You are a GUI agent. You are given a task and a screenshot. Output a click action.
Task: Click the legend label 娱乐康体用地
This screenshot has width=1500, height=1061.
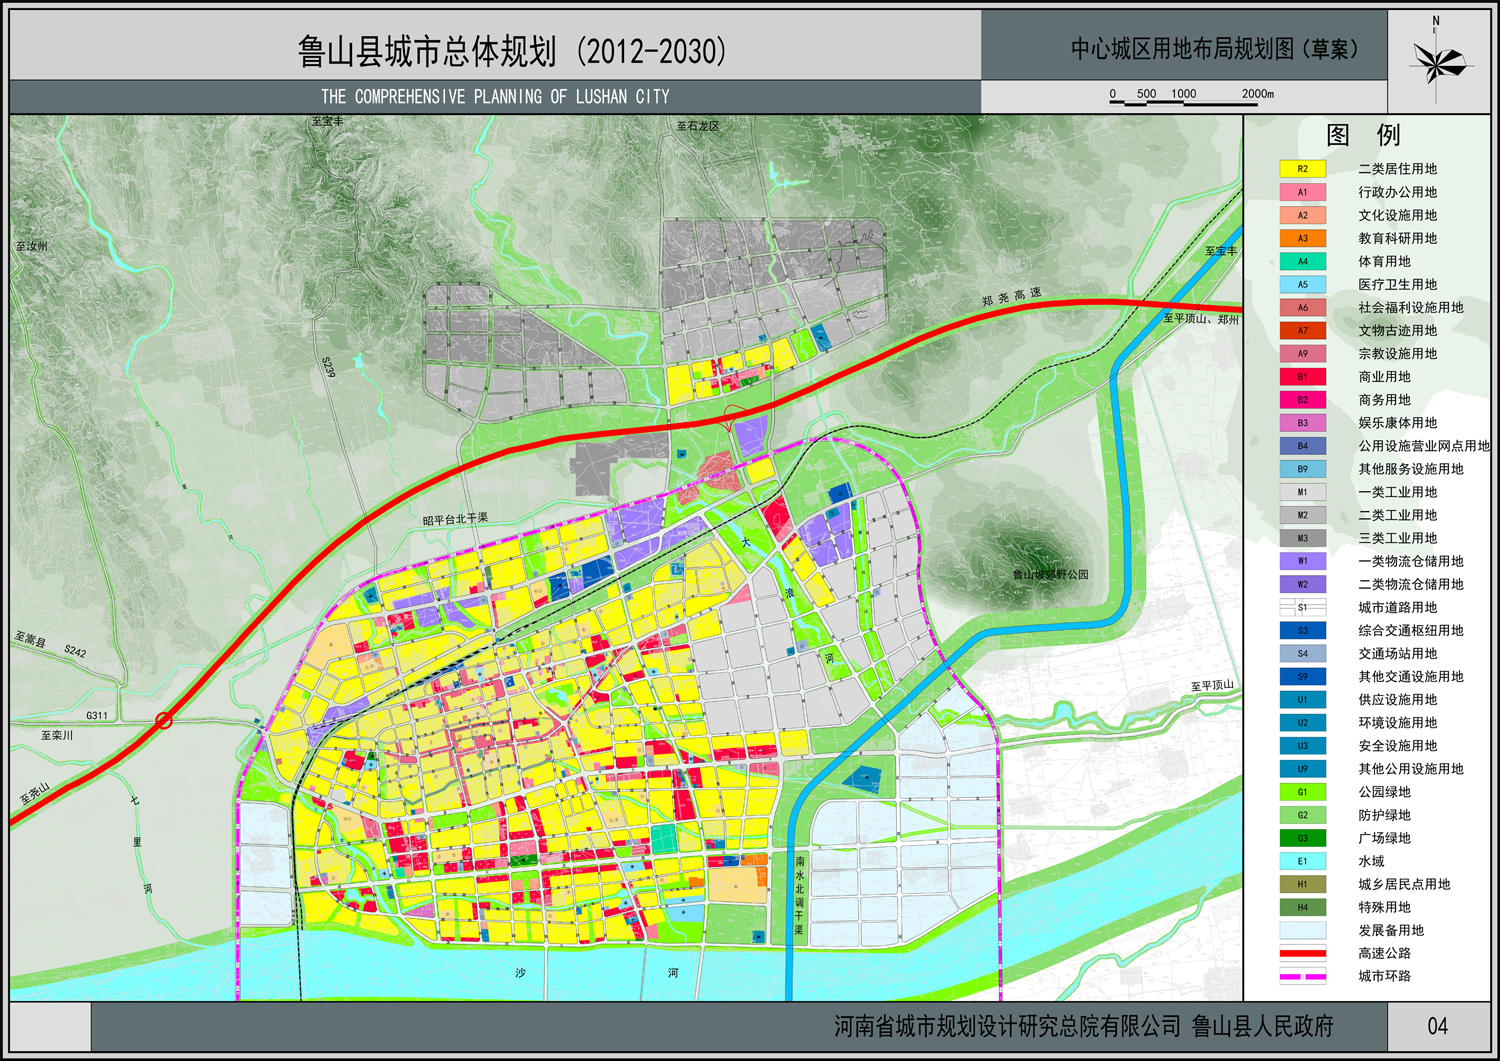coord(1397,423)
